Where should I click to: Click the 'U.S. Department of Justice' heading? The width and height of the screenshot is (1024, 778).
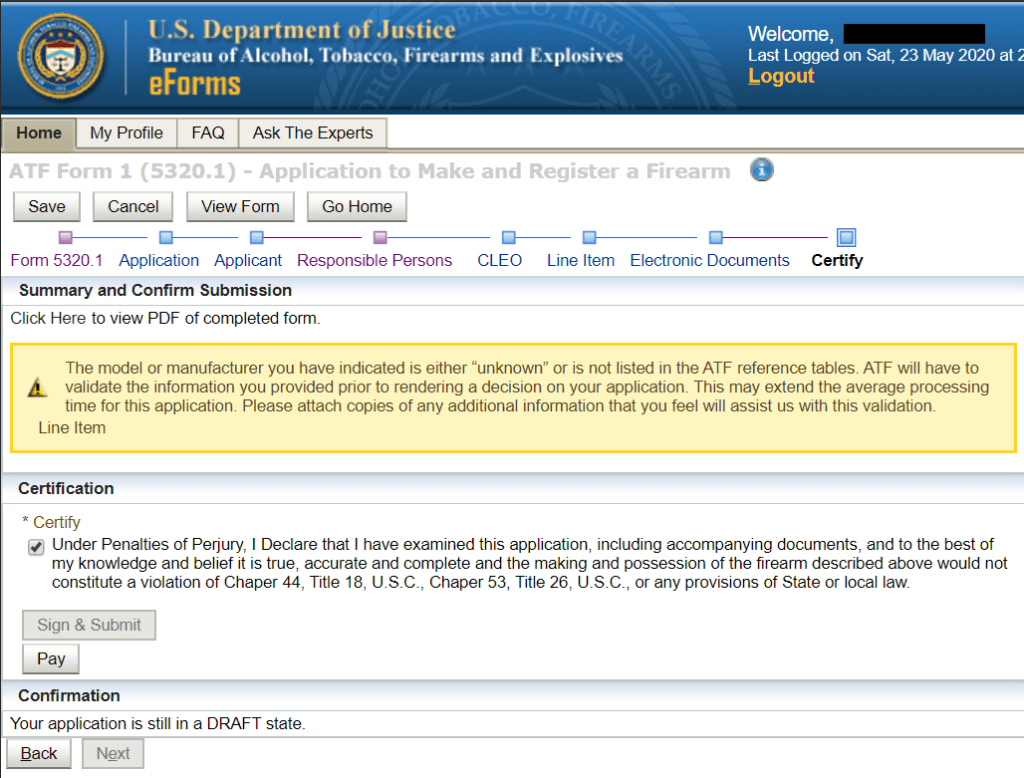[302, 30]
